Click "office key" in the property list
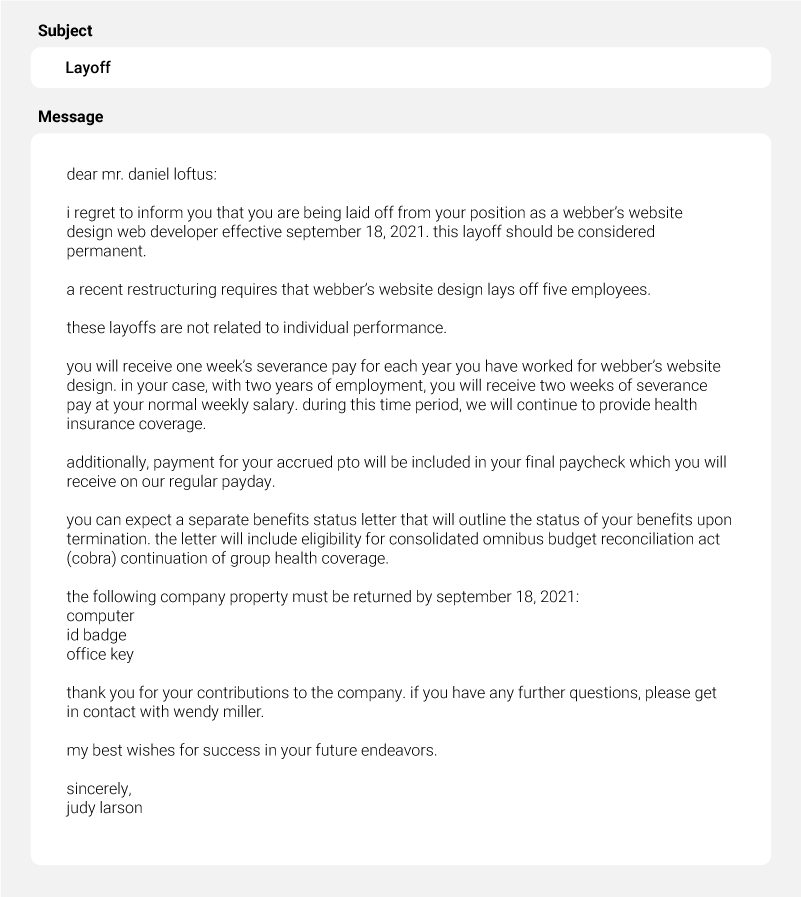Viewport: 801px width, 897px height. [100, 654]
